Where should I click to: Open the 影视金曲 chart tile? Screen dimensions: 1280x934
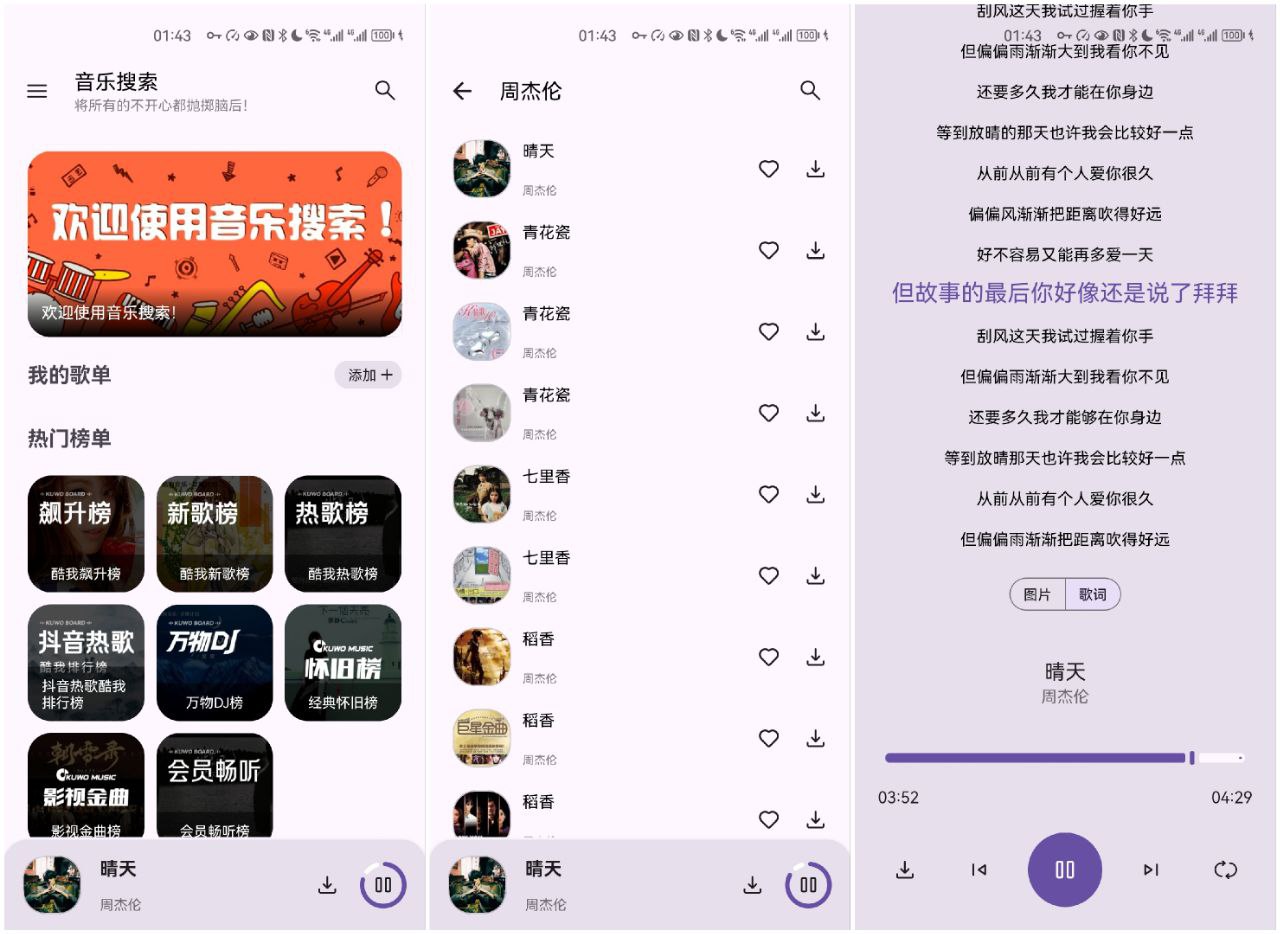point(86,787)
